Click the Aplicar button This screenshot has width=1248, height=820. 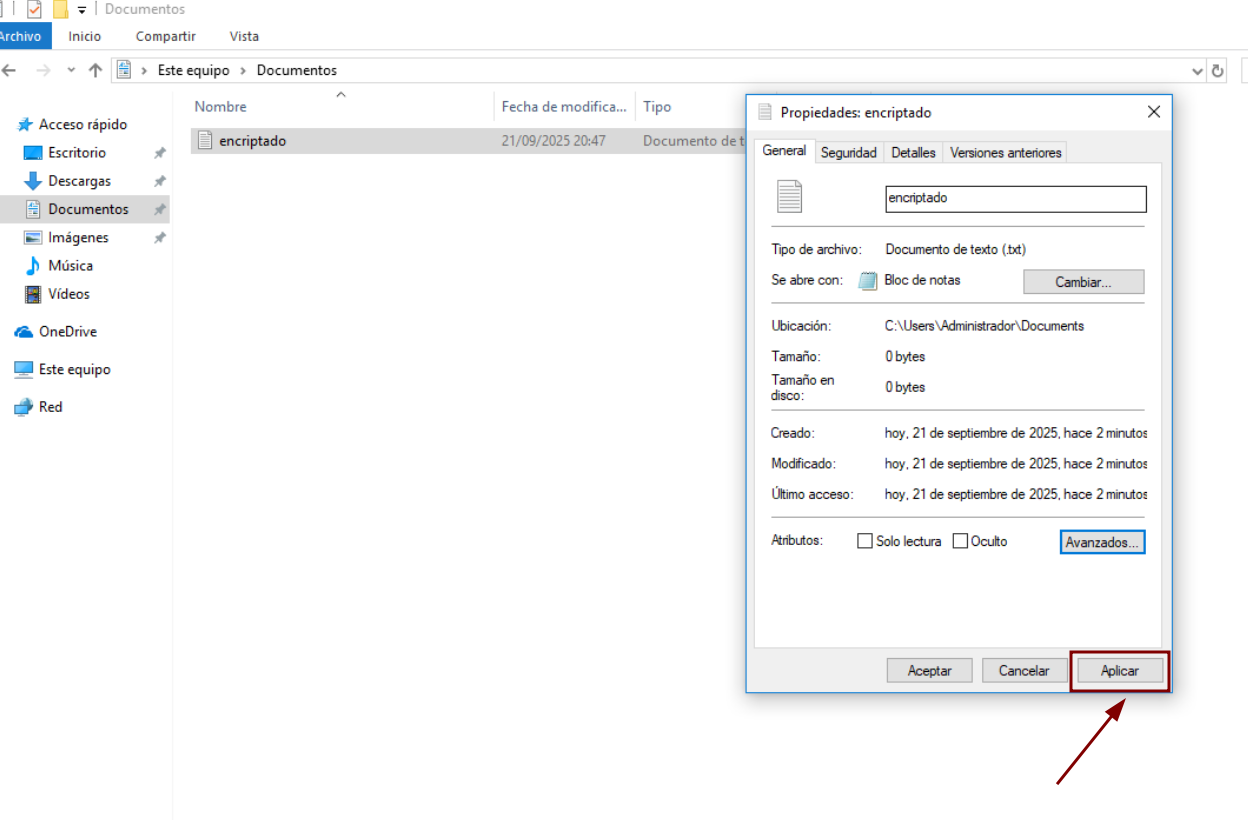coord(1119,671)
